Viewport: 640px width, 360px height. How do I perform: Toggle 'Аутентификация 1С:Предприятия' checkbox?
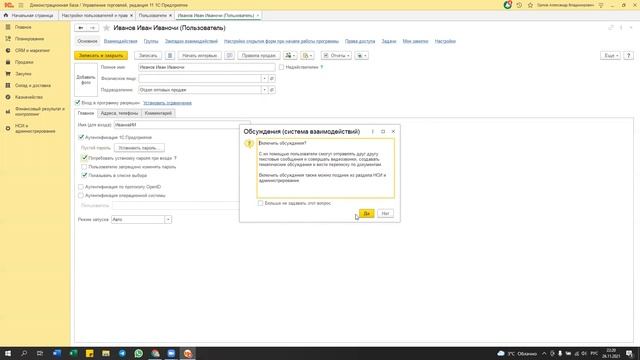pos(81,137)
